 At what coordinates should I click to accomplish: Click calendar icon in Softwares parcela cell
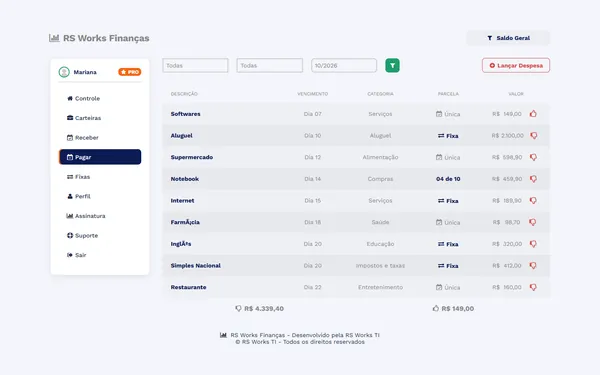439,114
